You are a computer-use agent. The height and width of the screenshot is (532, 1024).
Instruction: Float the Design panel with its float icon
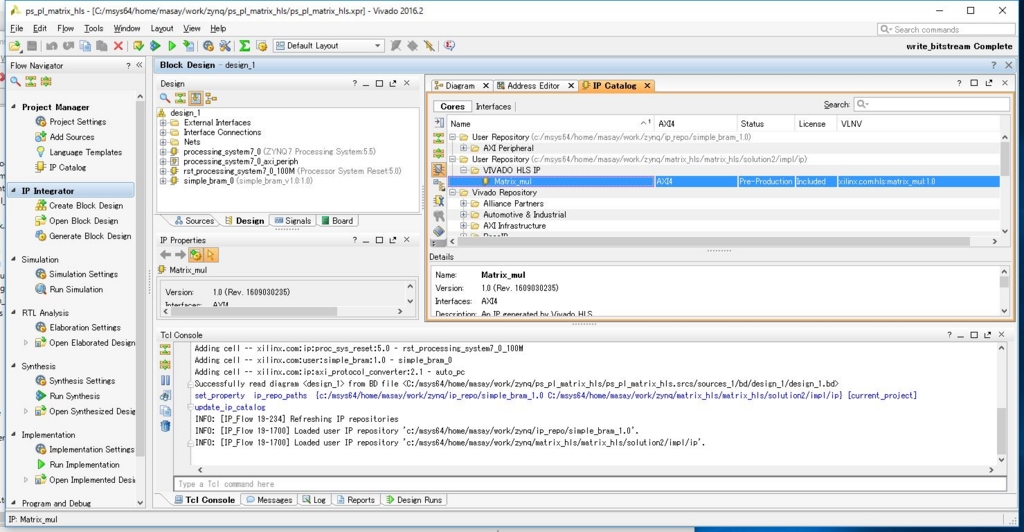(x=392, y=84)
